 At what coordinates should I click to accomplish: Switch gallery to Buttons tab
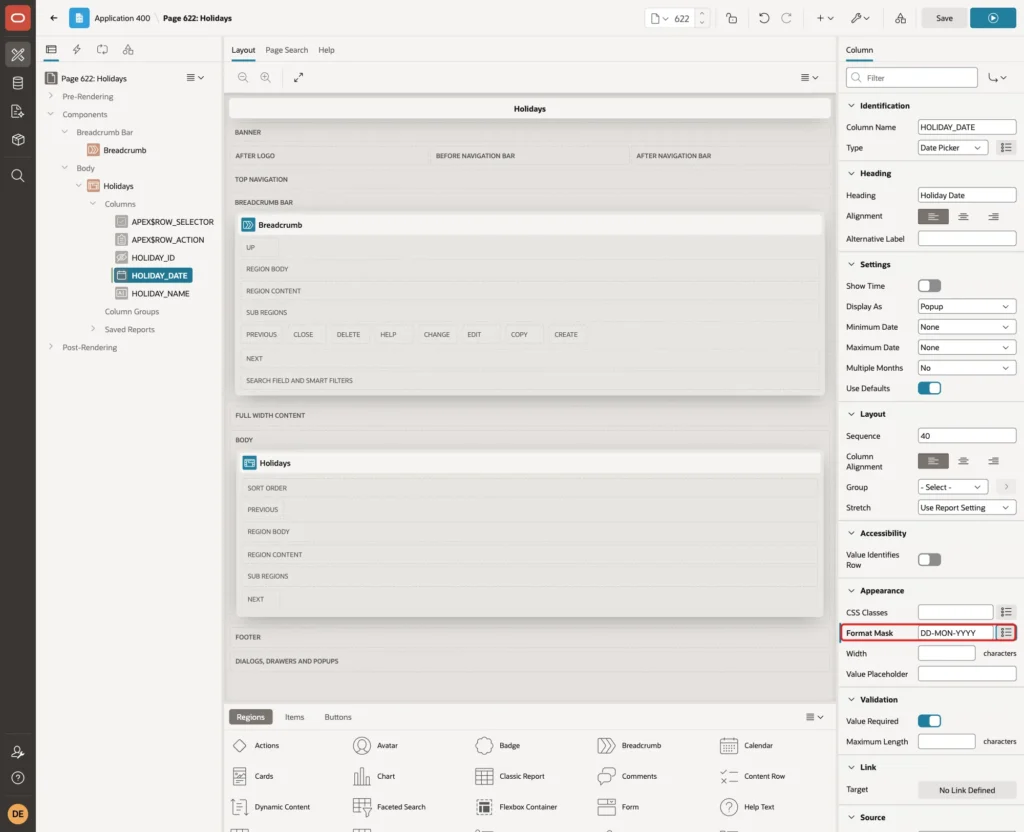tap(338, 717)
